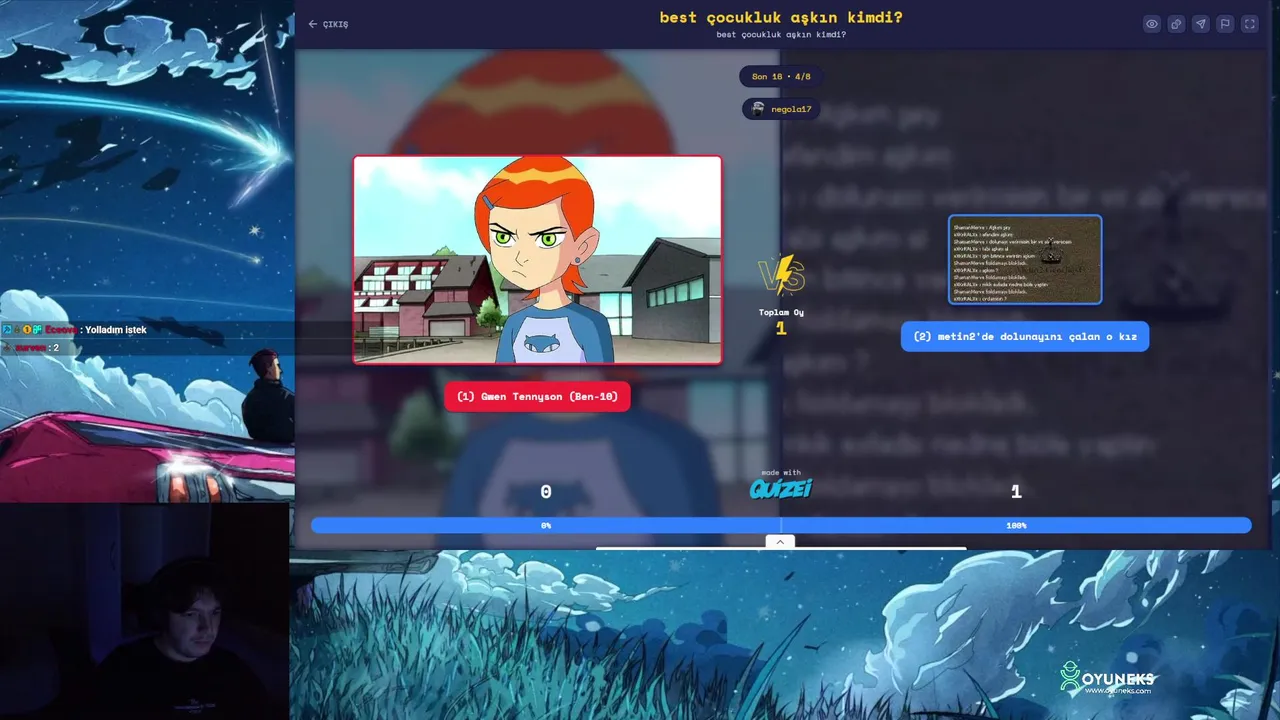This screenshot has width=1280, height=720.
Task: Click the paper plane share icon
Action: pyautogui.click(x=1201, y=24)
